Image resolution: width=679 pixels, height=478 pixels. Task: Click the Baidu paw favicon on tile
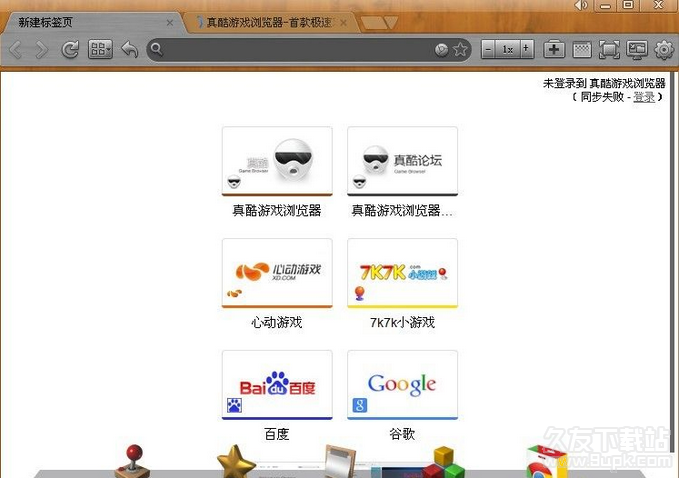(x=234, y=405)
